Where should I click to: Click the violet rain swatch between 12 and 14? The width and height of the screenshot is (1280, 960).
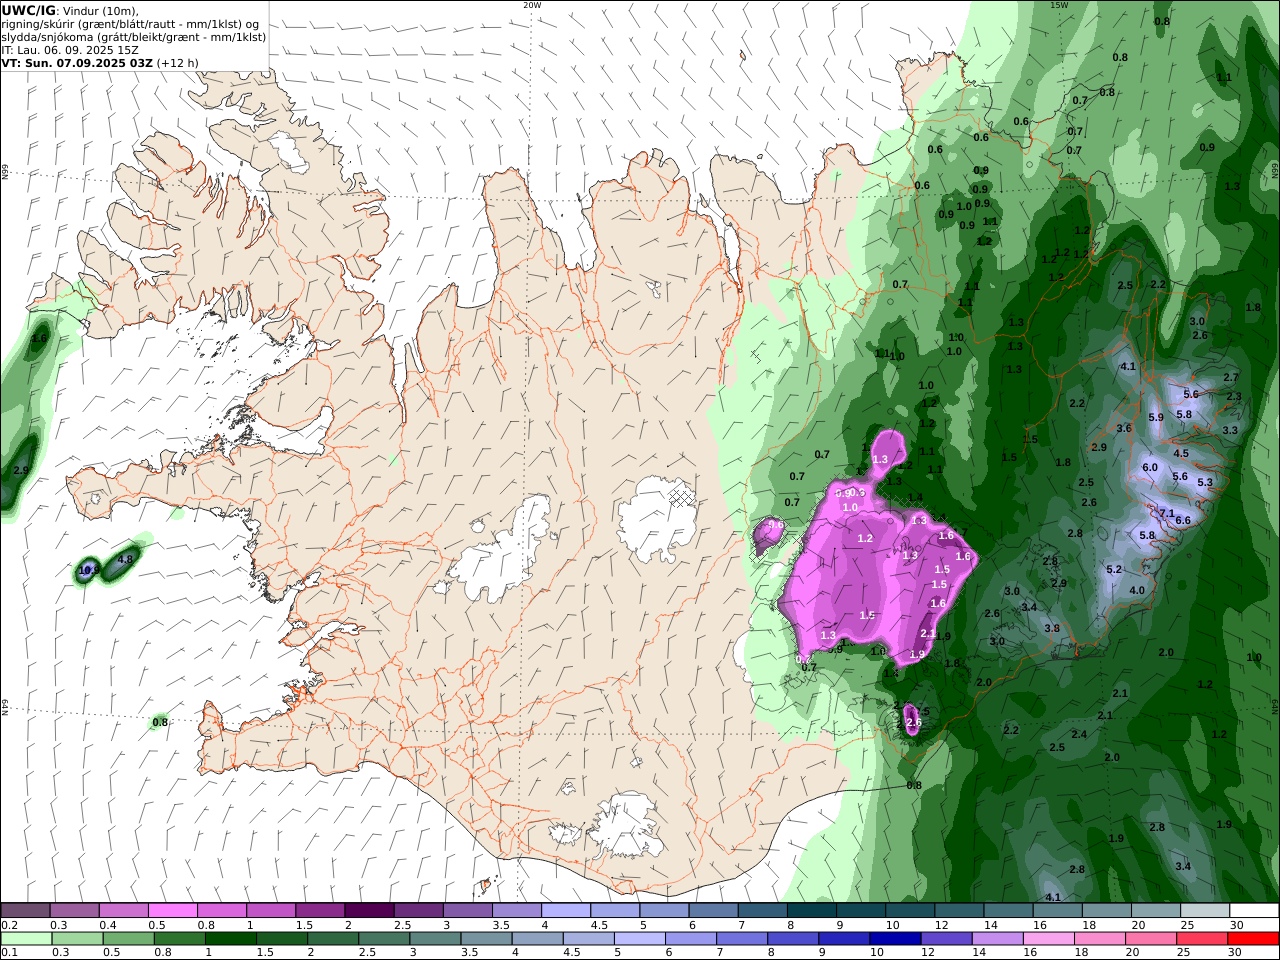coord(946,939)
